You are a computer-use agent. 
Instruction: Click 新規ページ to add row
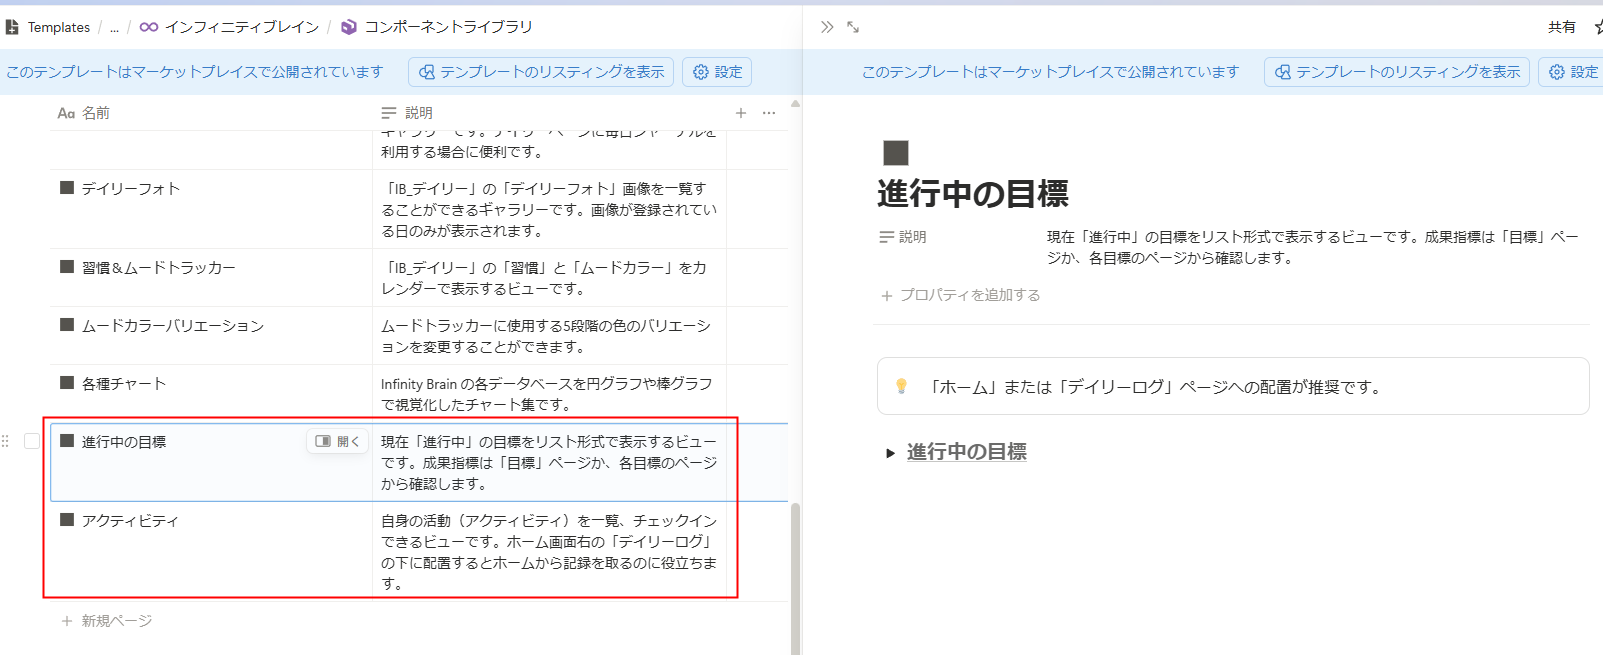tap(107, 621)
